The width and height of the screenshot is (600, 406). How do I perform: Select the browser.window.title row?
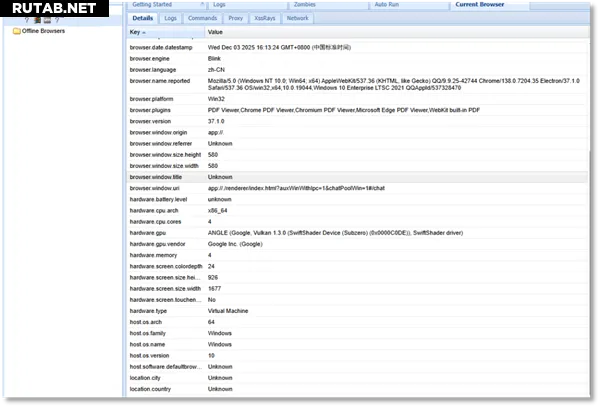300,177
